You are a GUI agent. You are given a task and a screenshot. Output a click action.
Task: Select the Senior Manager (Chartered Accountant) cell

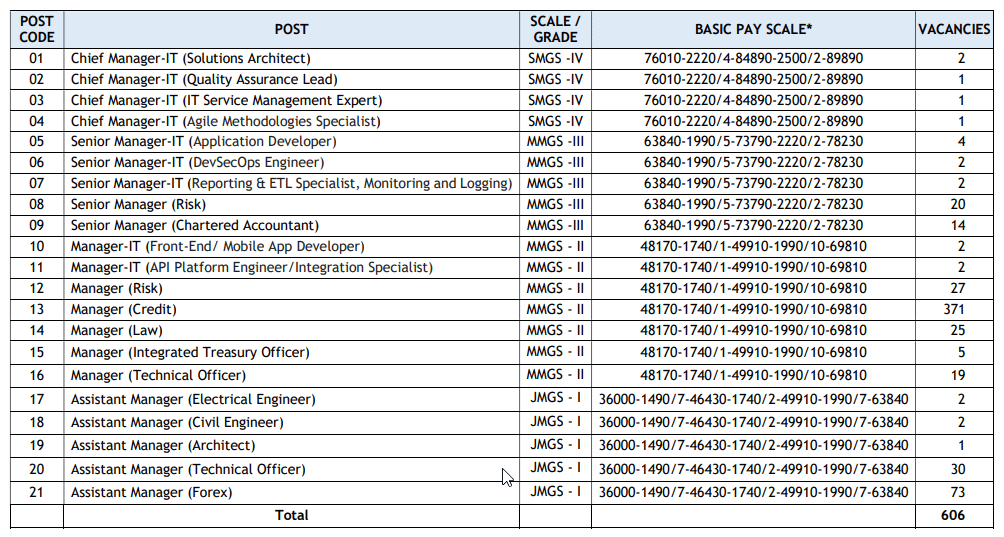coord(195,225)
